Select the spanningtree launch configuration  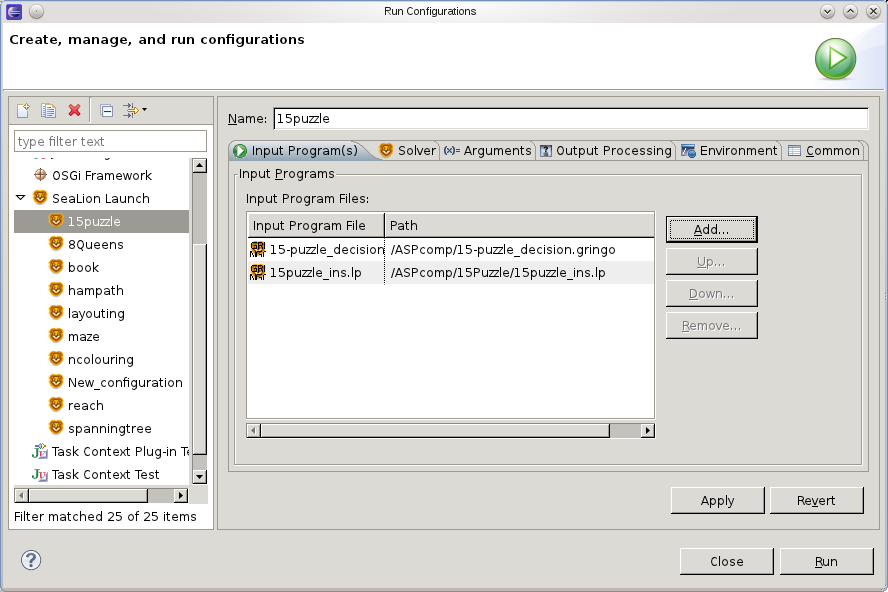[109, 428]
